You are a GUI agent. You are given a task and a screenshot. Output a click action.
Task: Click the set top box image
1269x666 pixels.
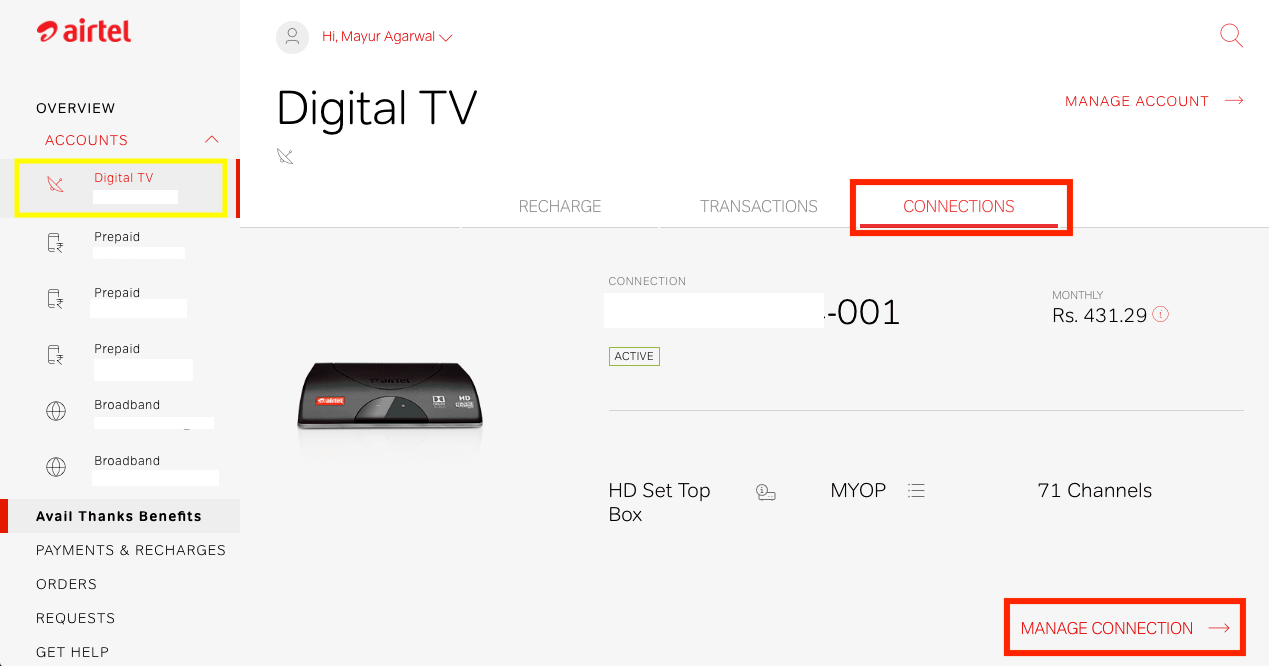click(390, 397)
